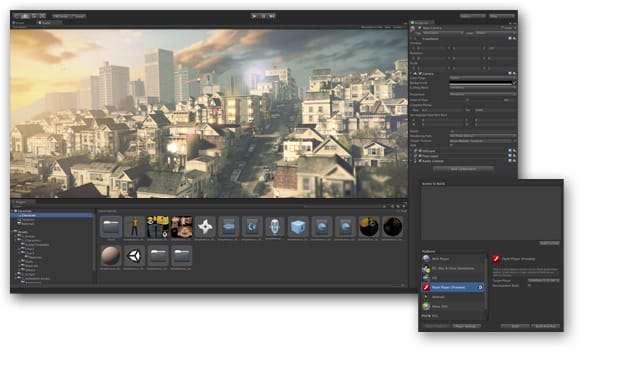Open the GUILayer component's gear icon
The height and width of the screenshot is (373, 620).
click(x=514, y=151)
